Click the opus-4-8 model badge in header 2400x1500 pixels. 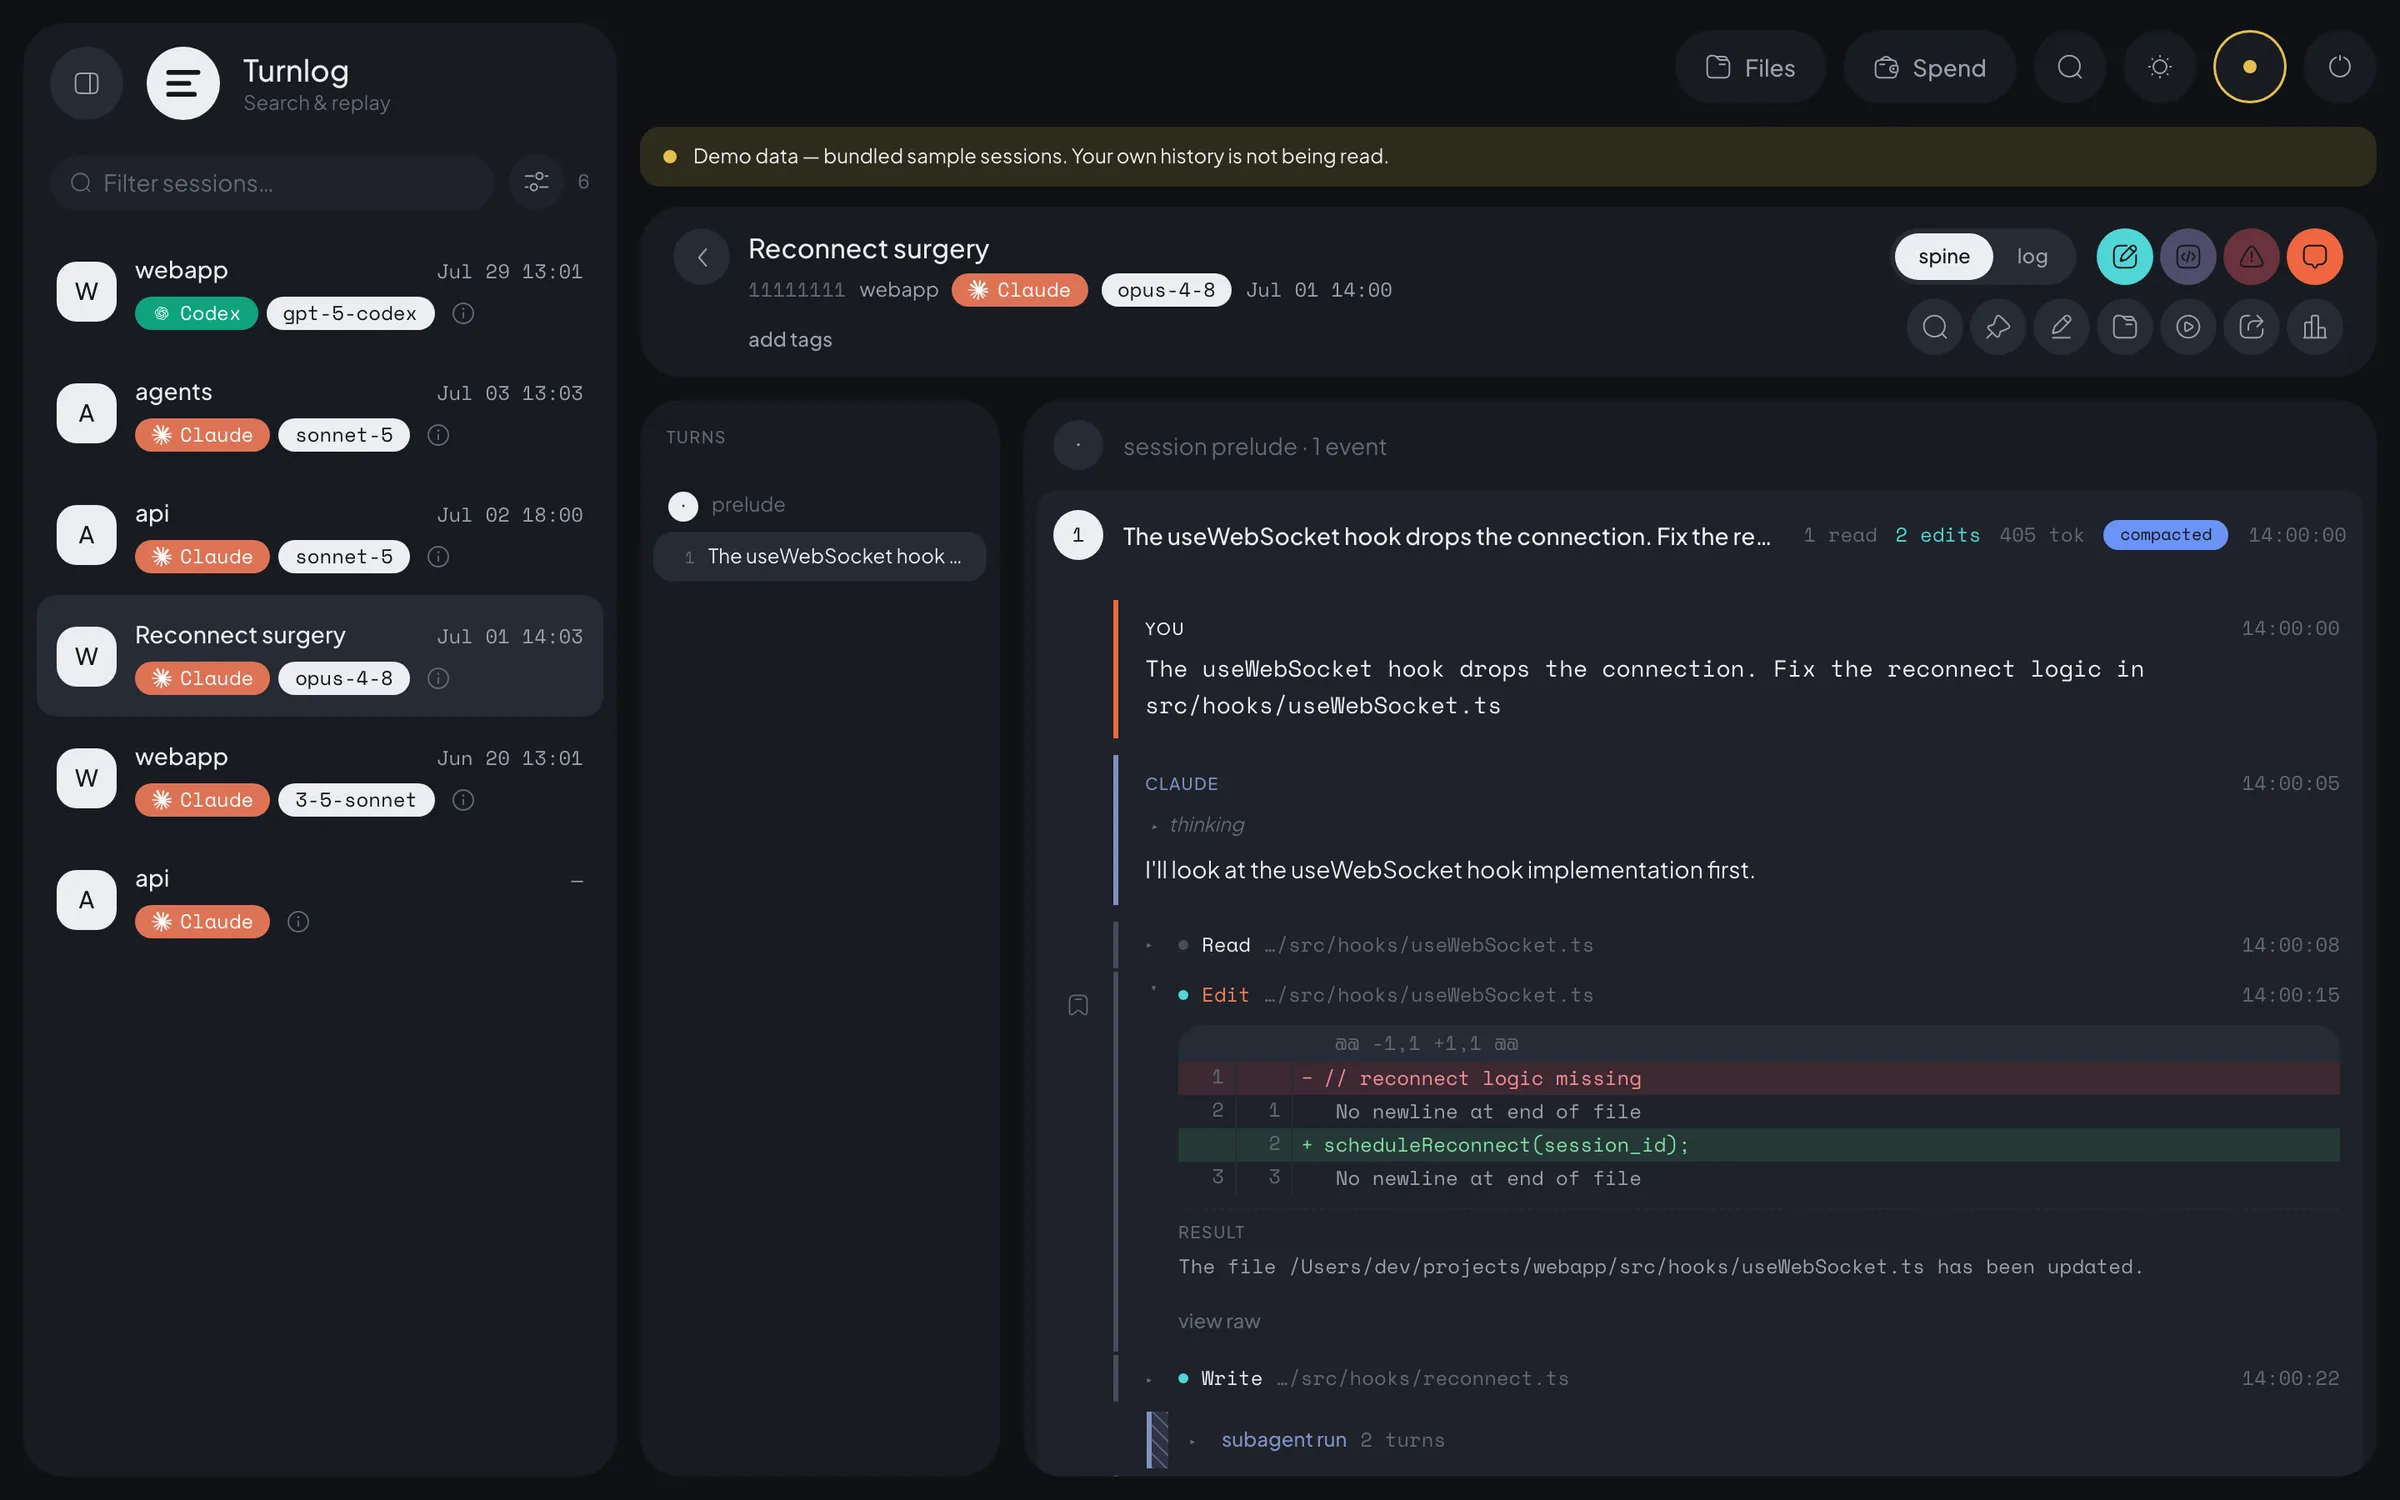click(1166, 290)
